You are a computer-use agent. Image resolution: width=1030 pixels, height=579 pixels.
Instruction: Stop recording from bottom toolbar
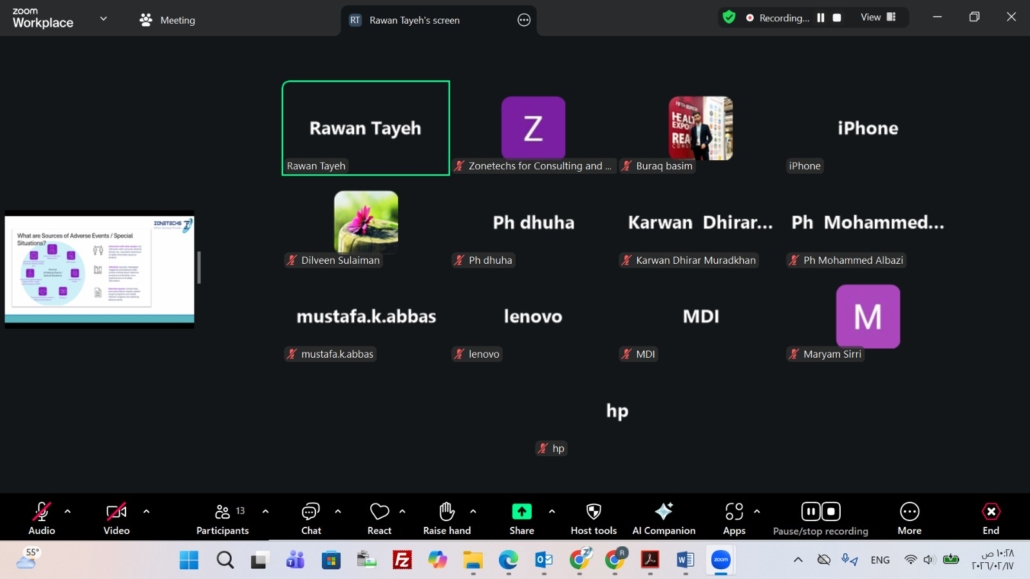coord(831,511)
